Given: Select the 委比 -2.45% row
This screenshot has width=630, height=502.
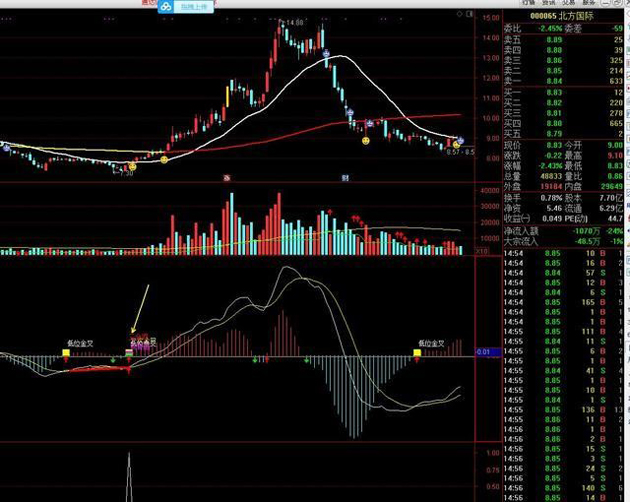Looking at the screenshot, I should [x=563, y=29].
